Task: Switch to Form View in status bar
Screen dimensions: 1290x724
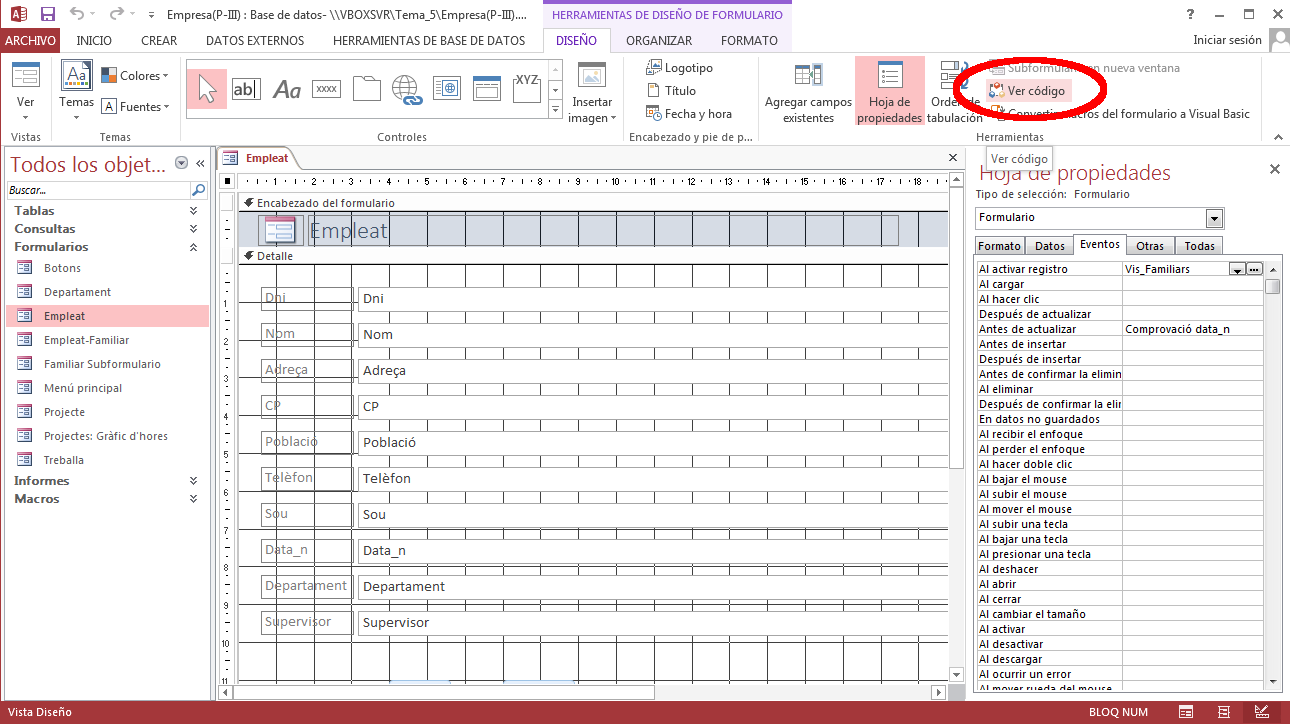Action: click(x=1185, y=712)
